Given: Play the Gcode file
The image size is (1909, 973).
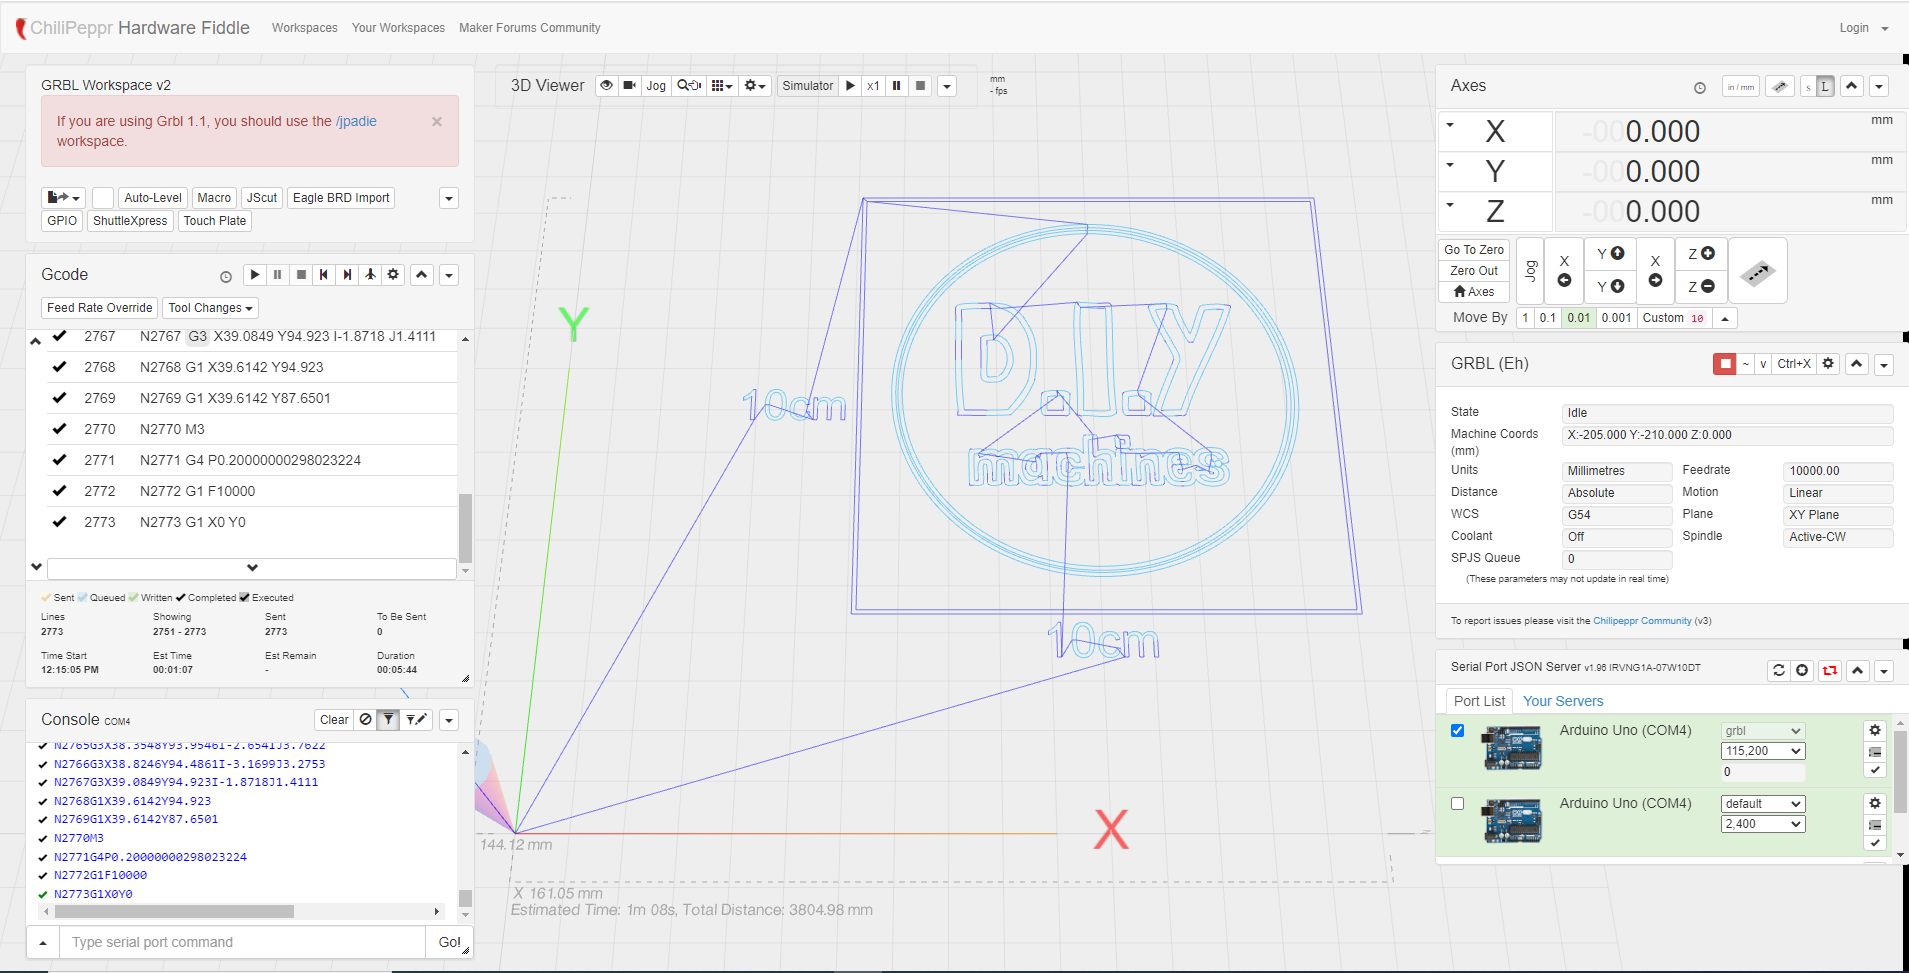Looking at the screenshot, I should [x=255, y=274].
